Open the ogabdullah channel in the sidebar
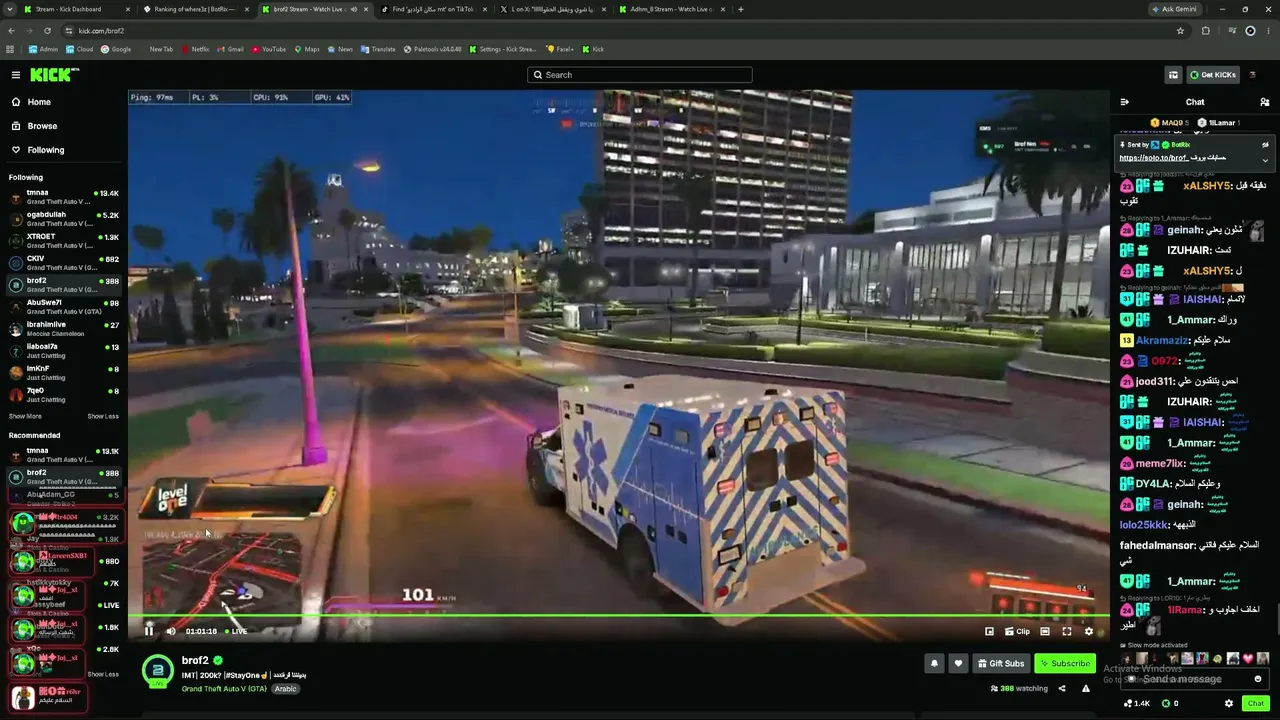Image resolution: width=1280 pixels, height=720 pixels. (64, 219)
